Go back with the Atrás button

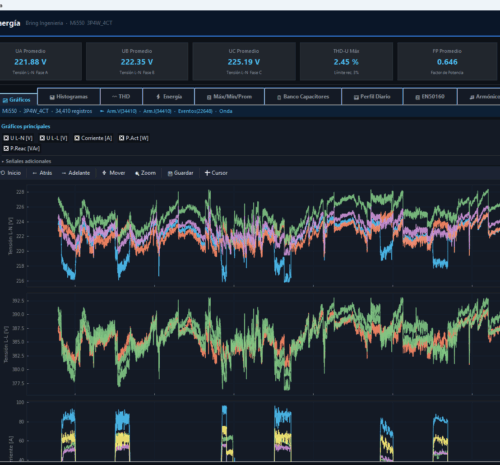[x=42, y=173]
